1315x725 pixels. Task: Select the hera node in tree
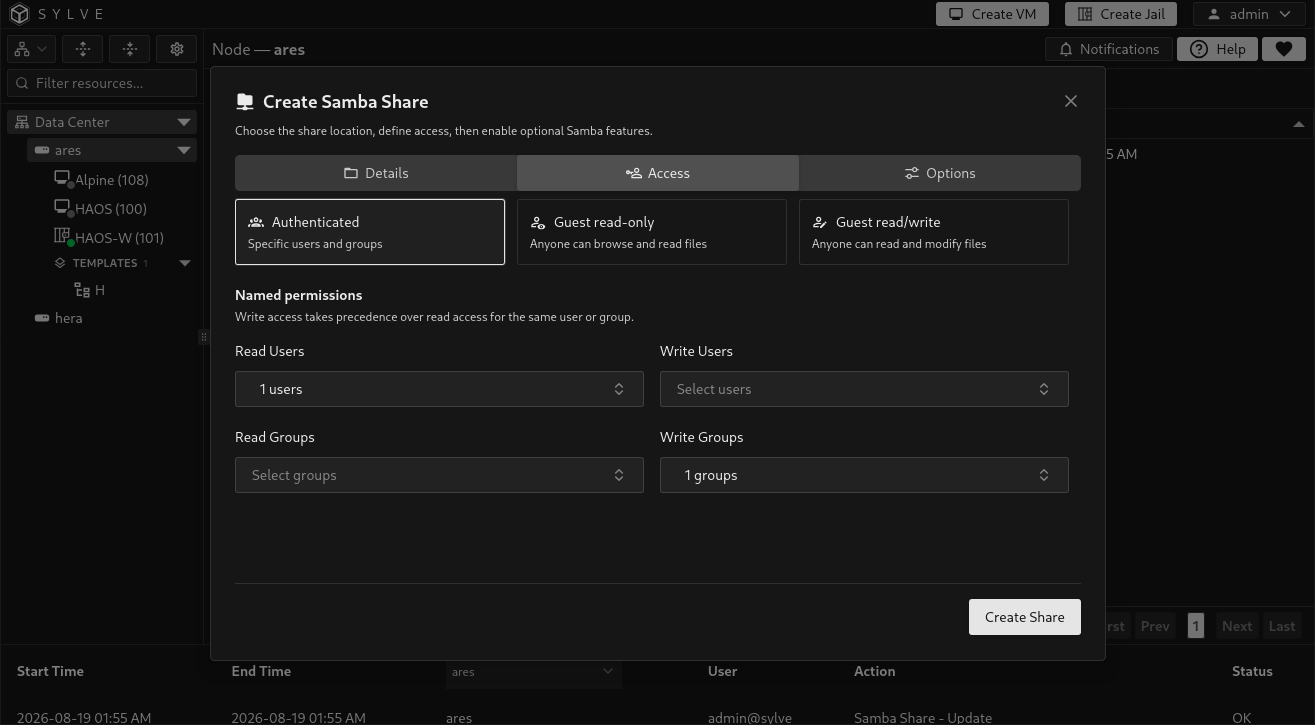(x=68, y=318)
